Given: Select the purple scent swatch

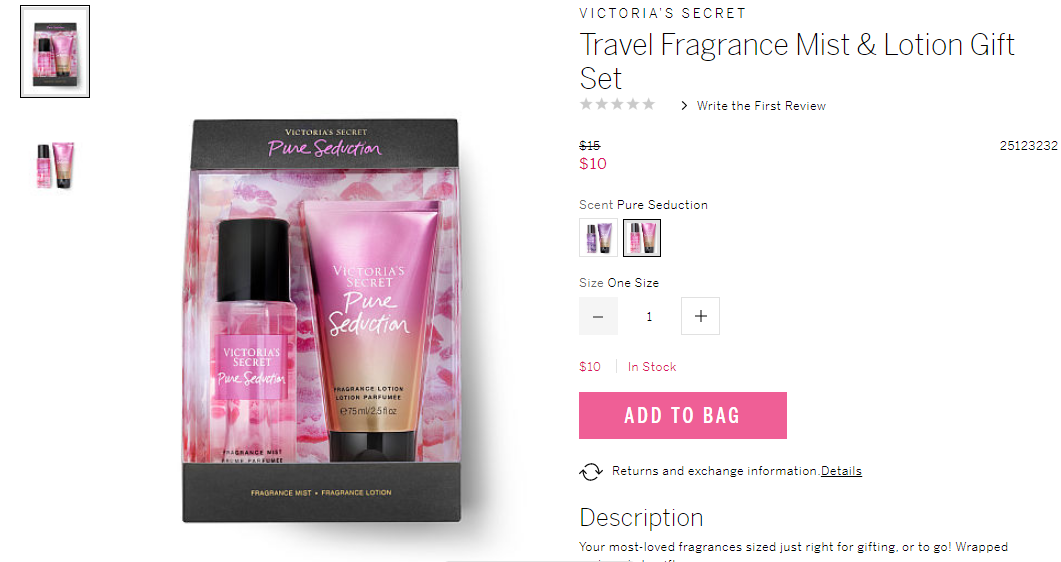Looking at the screenshot, I should 598,238.
